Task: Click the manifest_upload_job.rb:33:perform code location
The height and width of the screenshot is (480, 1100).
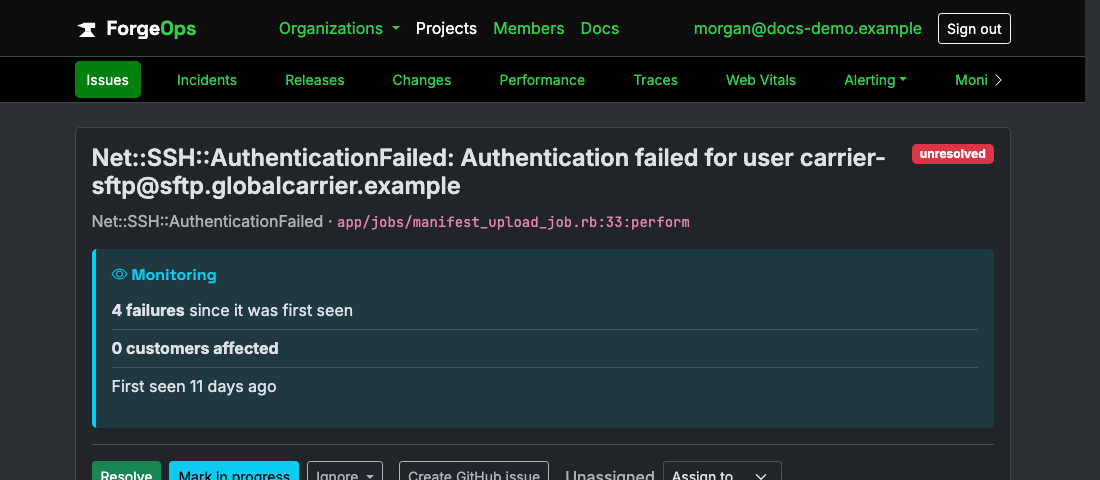Action: click(x=514, y=222)
